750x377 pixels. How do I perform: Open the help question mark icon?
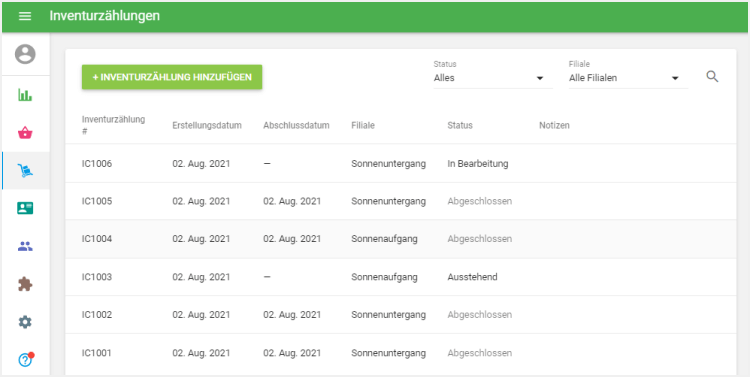25,360
